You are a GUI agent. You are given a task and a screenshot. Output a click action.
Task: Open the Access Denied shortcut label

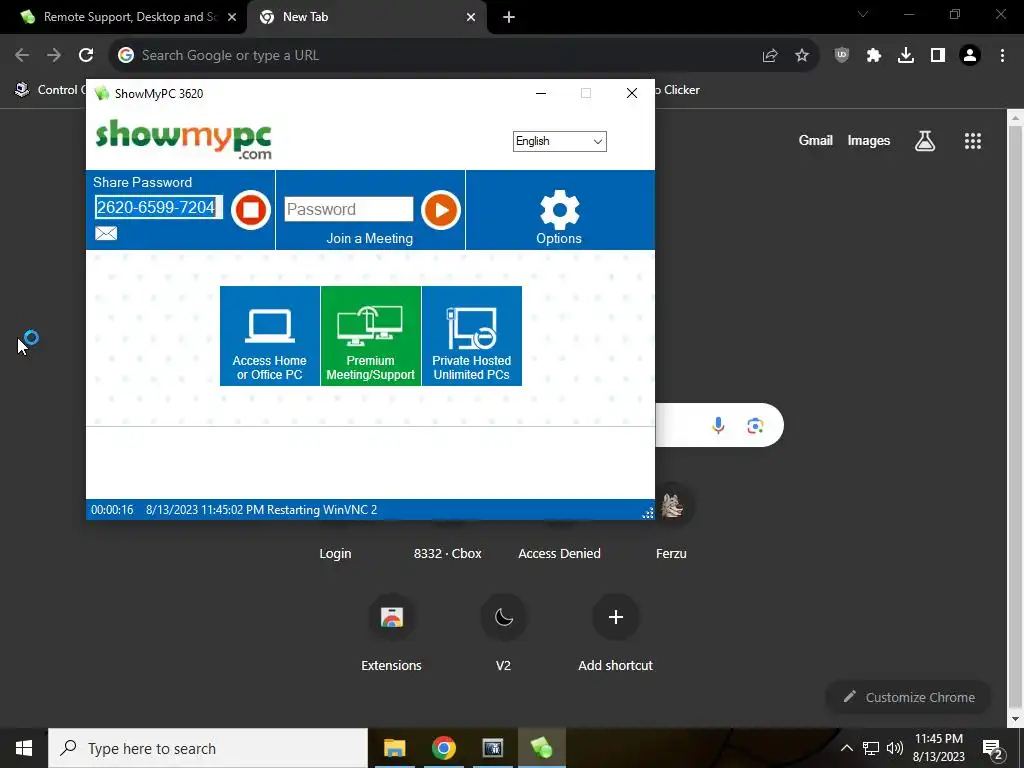pyautogui.click(x=560, y=554)
